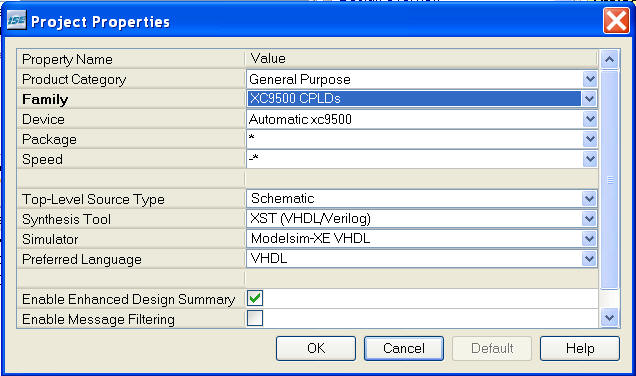Expand Top-Level Source Type dropdown arrow
Screen dimensions: 636x376
[x=589, y=199]
